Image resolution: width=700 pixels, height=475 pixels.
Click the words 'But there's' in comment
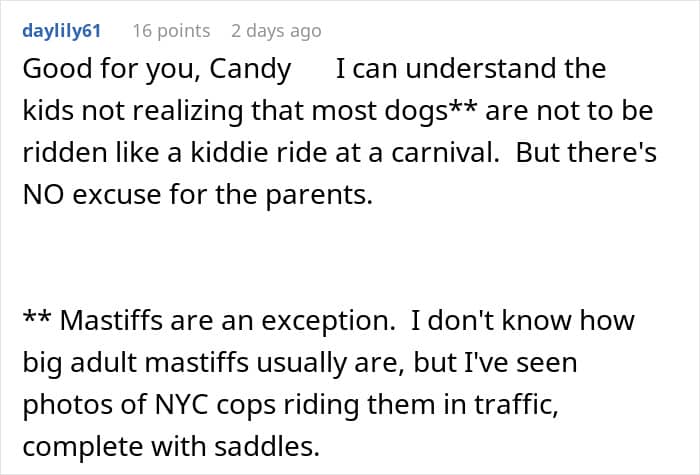586,152
